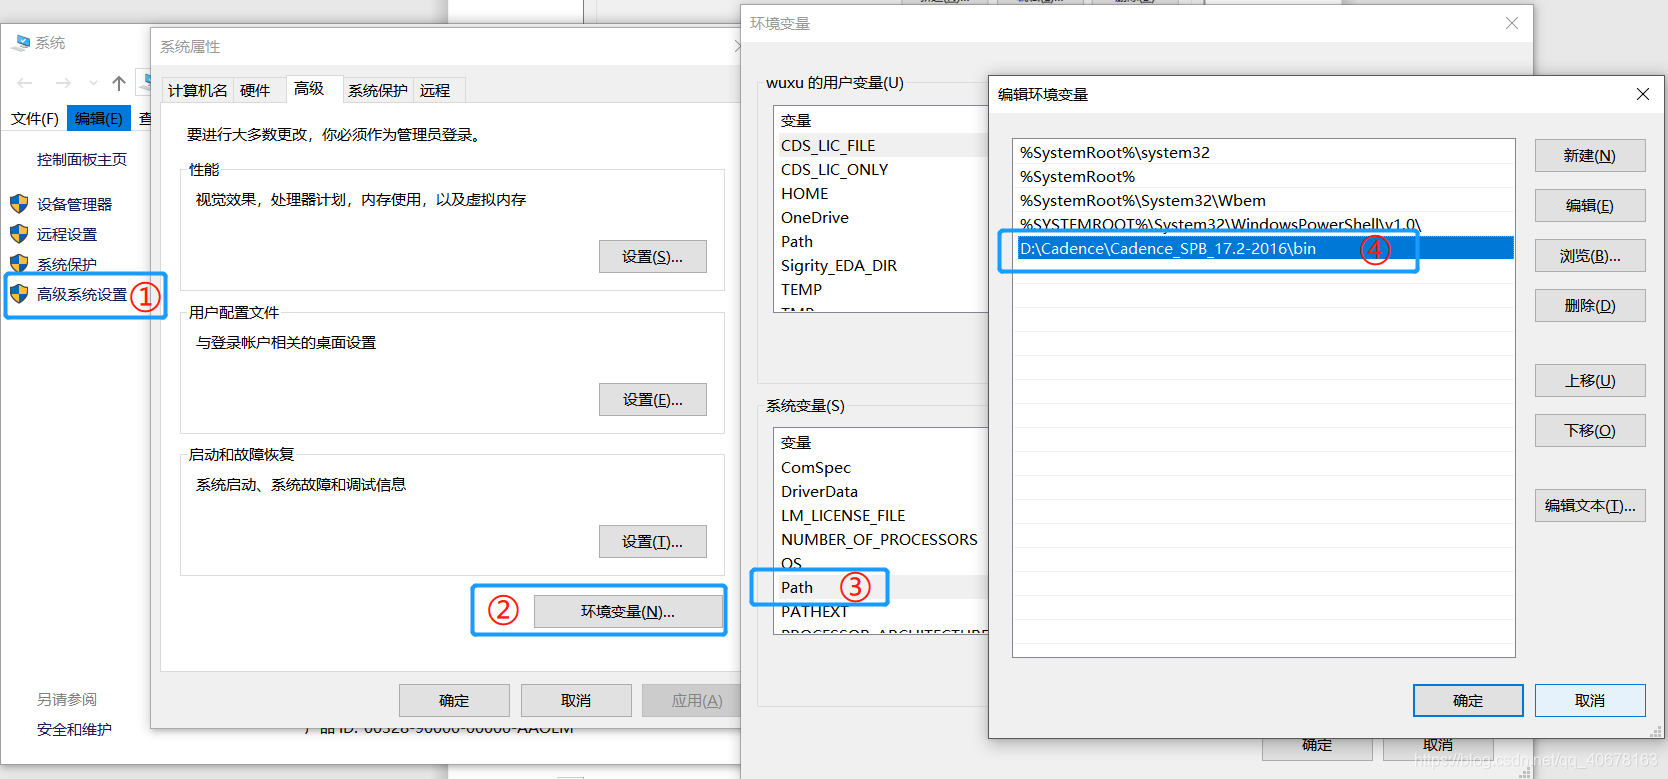The height and width of the screenshot is (779, 1668).
Task: Open 控制面板主页 link
Action: (82, 160)
